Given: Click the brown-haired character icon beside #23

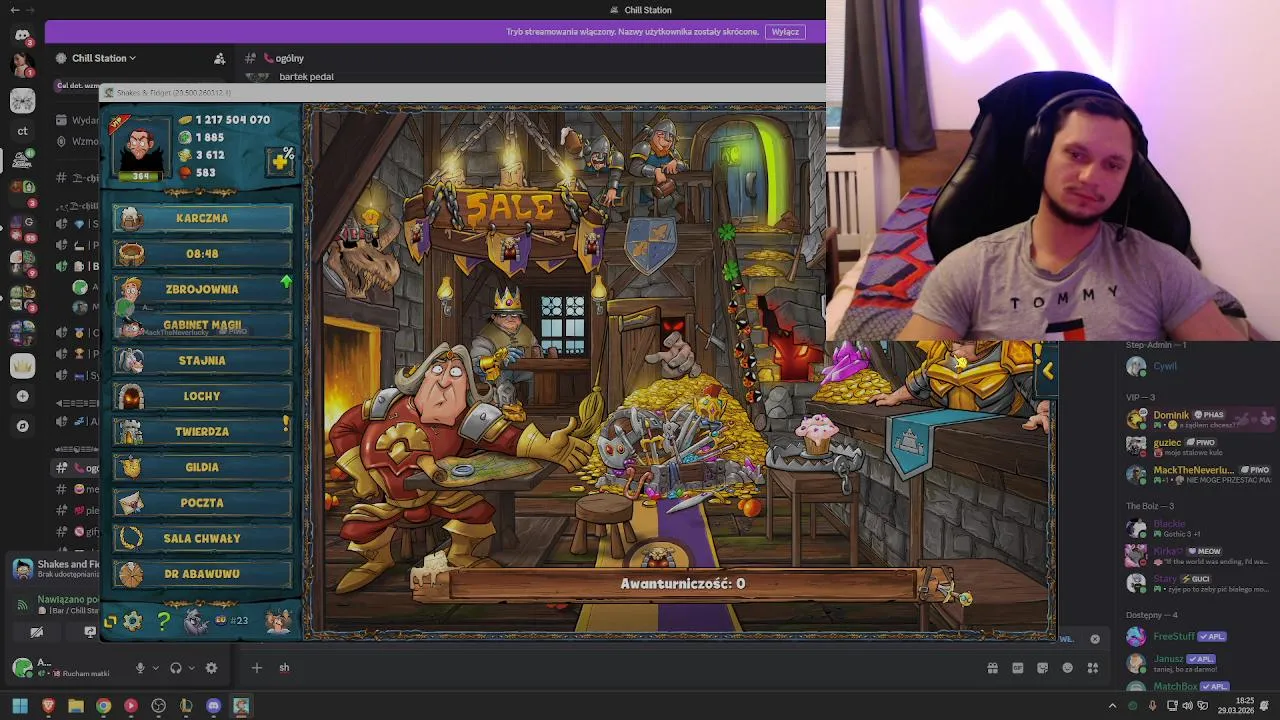Looking at the screenshot, I should click(x=278, y=621).
